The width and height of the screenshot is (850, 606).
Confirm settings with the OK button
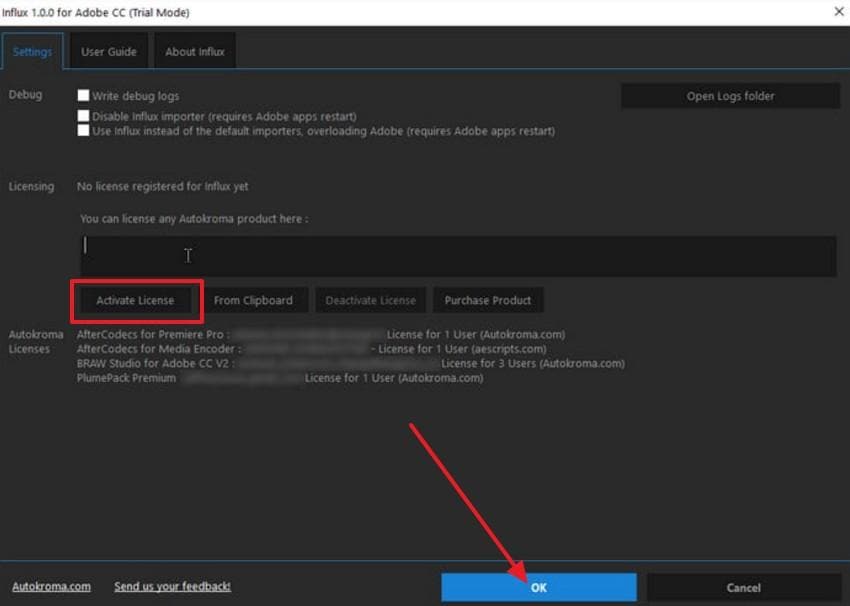[x=537, y=587]
